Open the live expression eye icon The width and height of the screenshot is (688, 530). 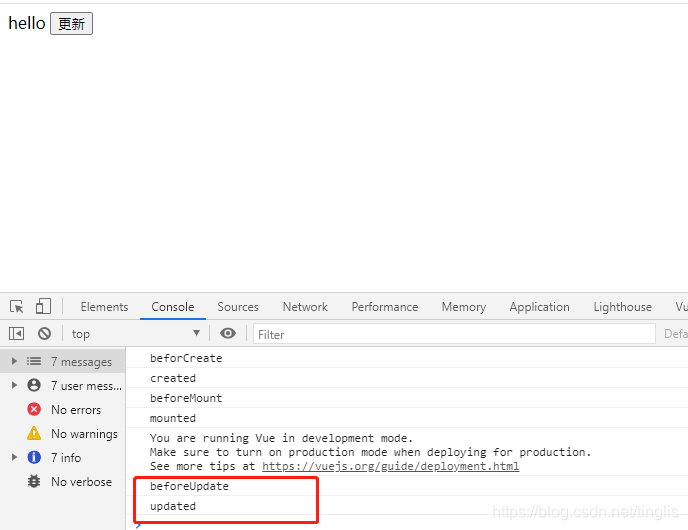pyautogui.click(x=228, y=333)
